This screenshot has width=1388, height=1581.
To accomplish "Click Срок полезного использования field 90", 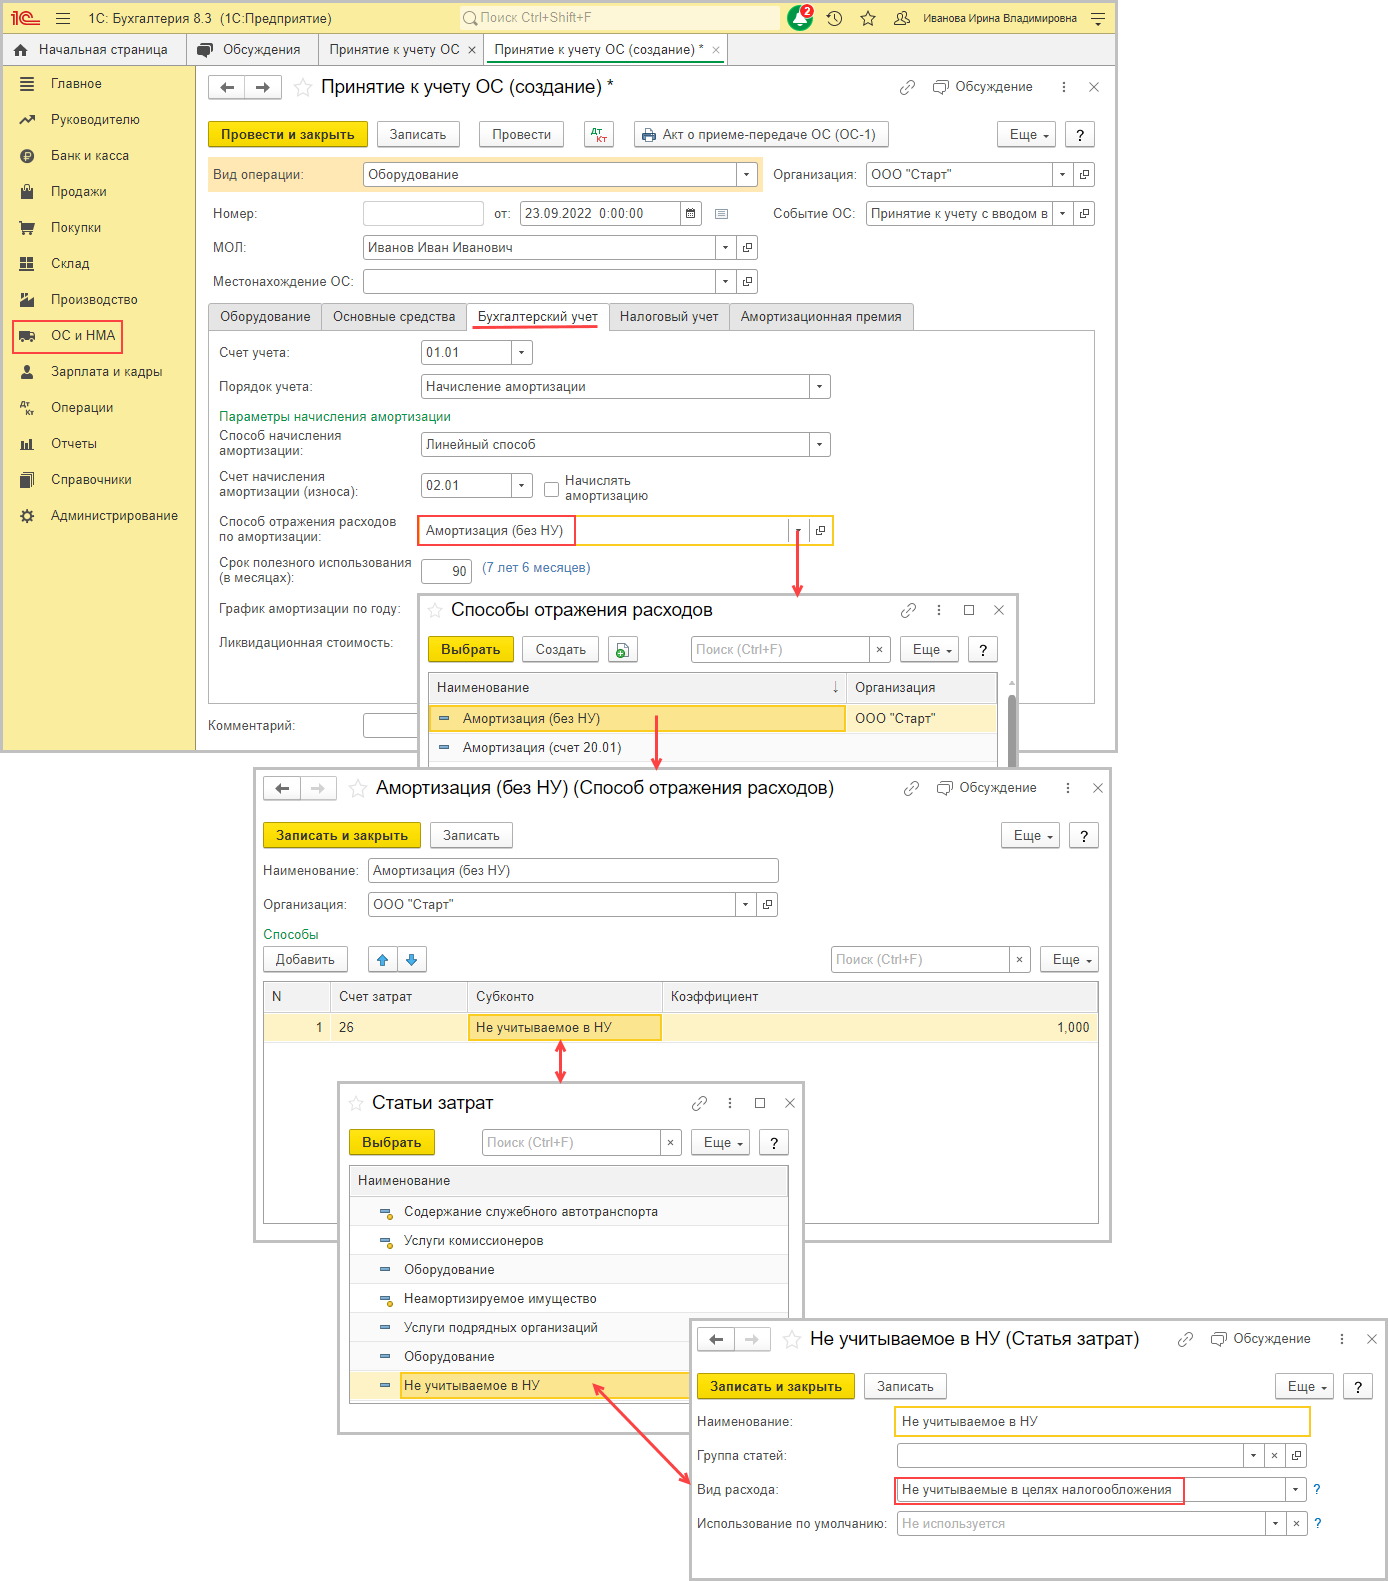I will (x=446, y=571).
